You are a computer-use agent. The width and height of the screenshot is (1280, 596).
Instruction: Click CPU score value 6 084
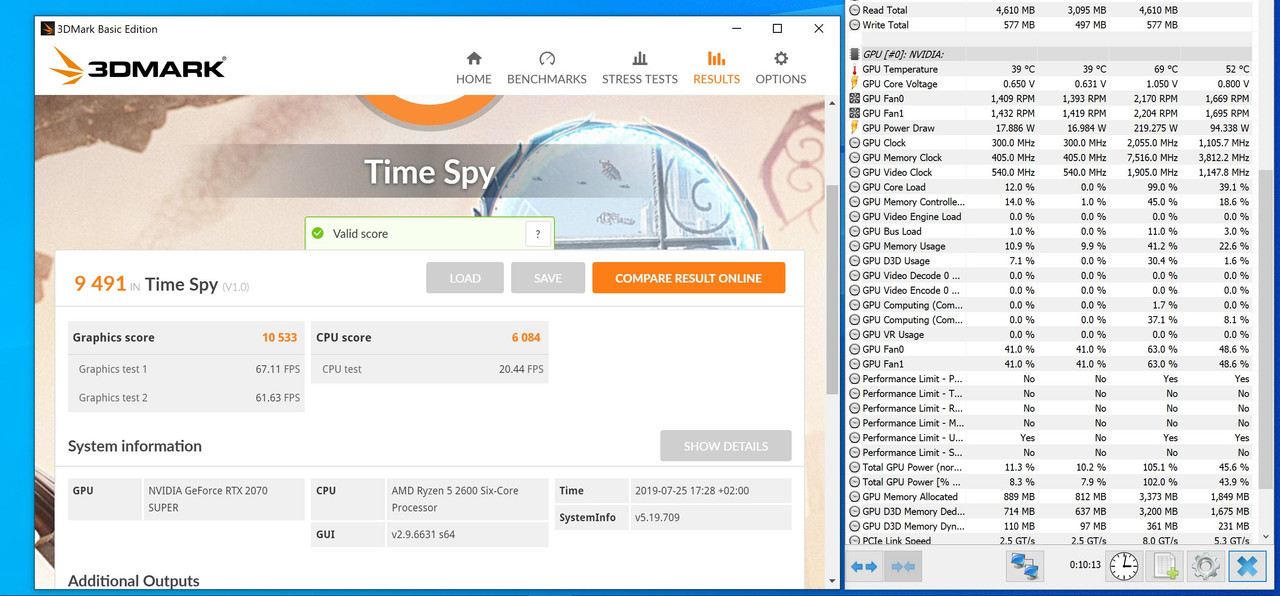(x=526, y=338)
